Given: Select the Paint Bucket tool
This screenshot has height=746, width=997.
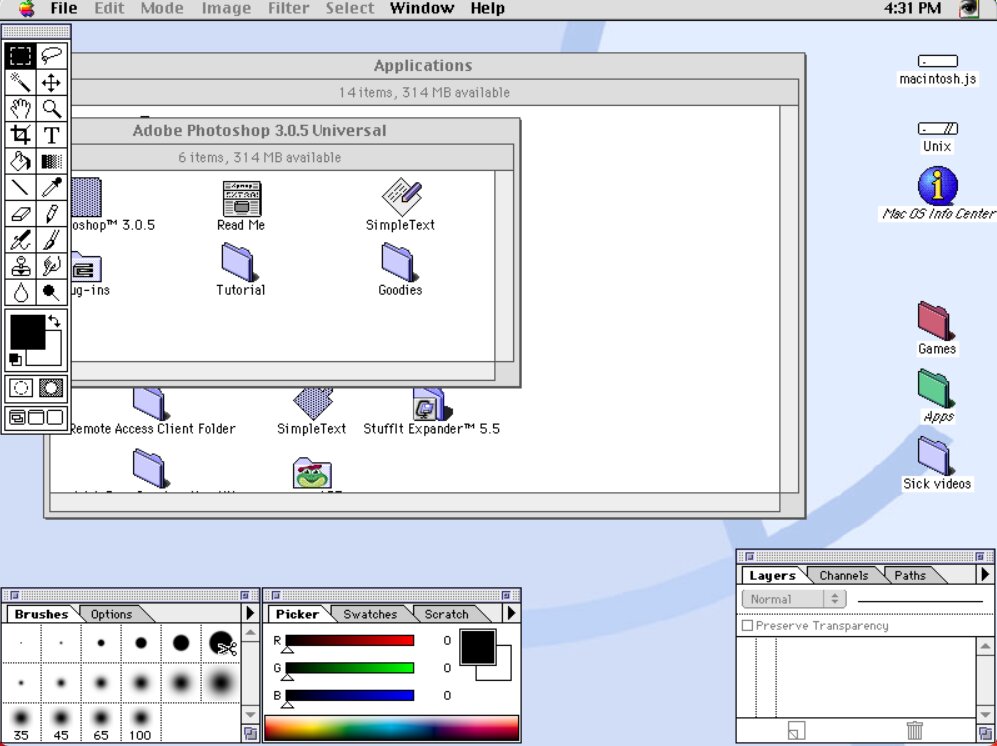Looking at the screenshot, I should (x=20, y=161).
